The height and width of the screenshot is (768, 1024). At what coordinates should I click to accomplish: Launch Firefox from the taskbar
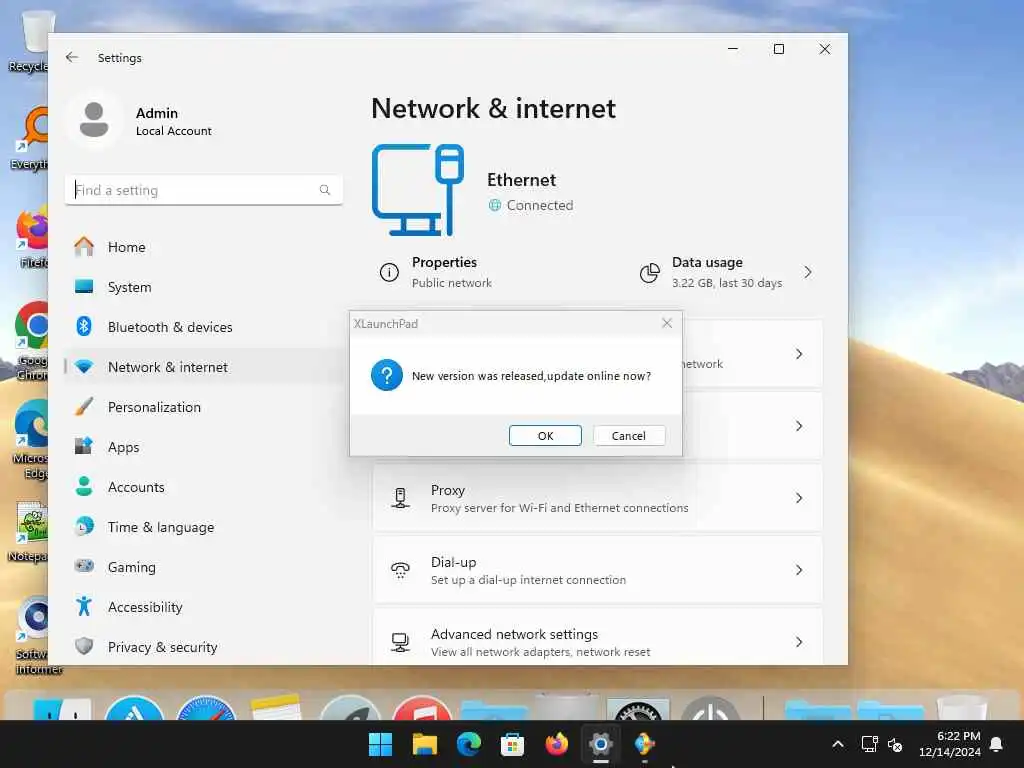[x=556, y=744]
